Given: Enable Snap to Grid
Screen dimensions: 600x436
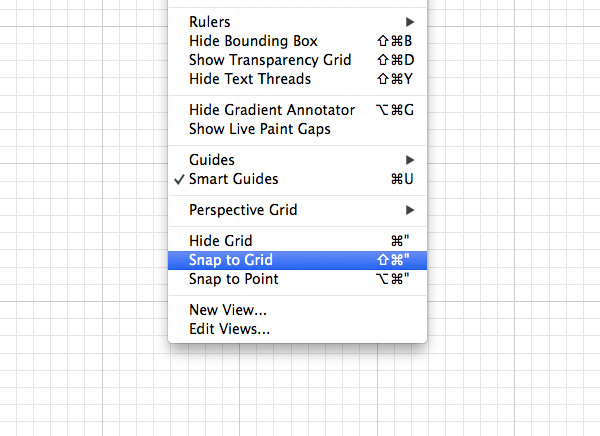Looking at the screenshot, I should coord(231,260).
